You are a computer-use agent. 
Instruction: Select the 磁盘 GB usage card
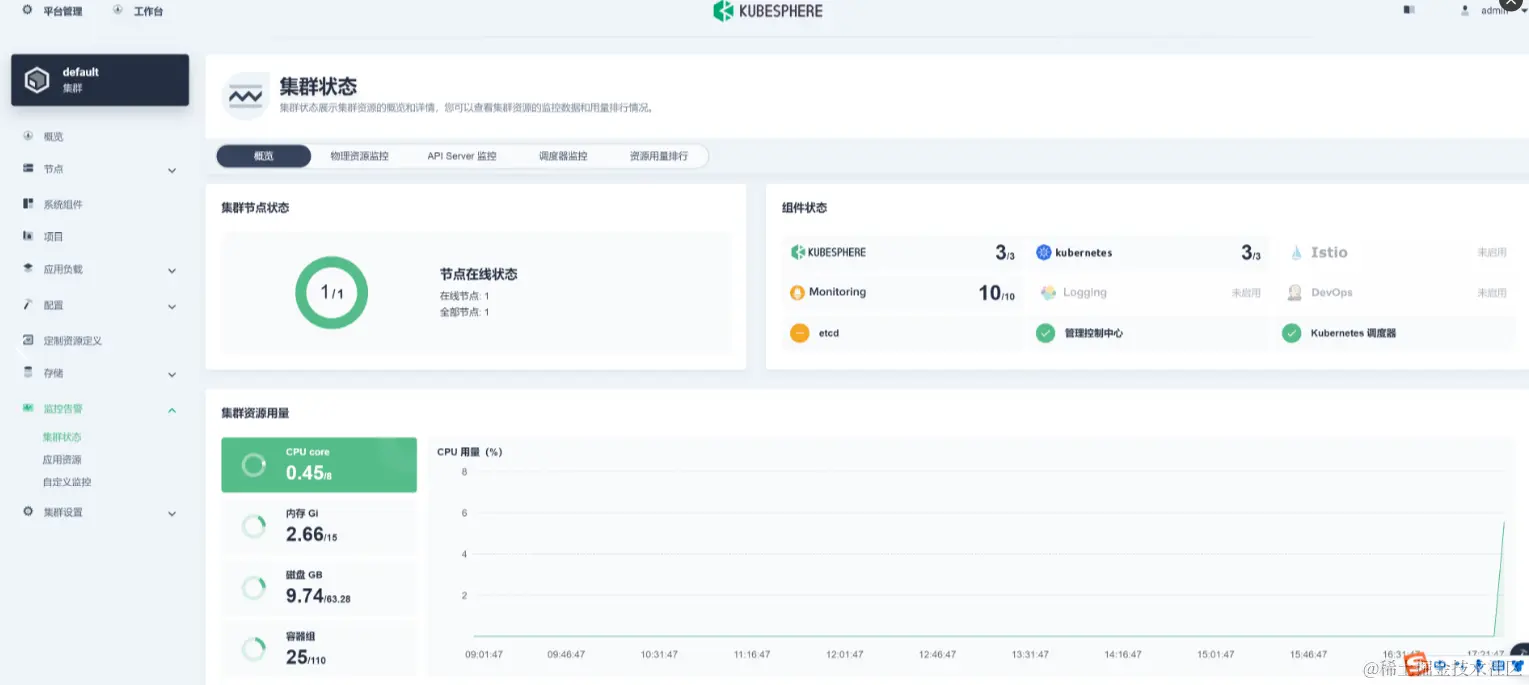[318, 587]
